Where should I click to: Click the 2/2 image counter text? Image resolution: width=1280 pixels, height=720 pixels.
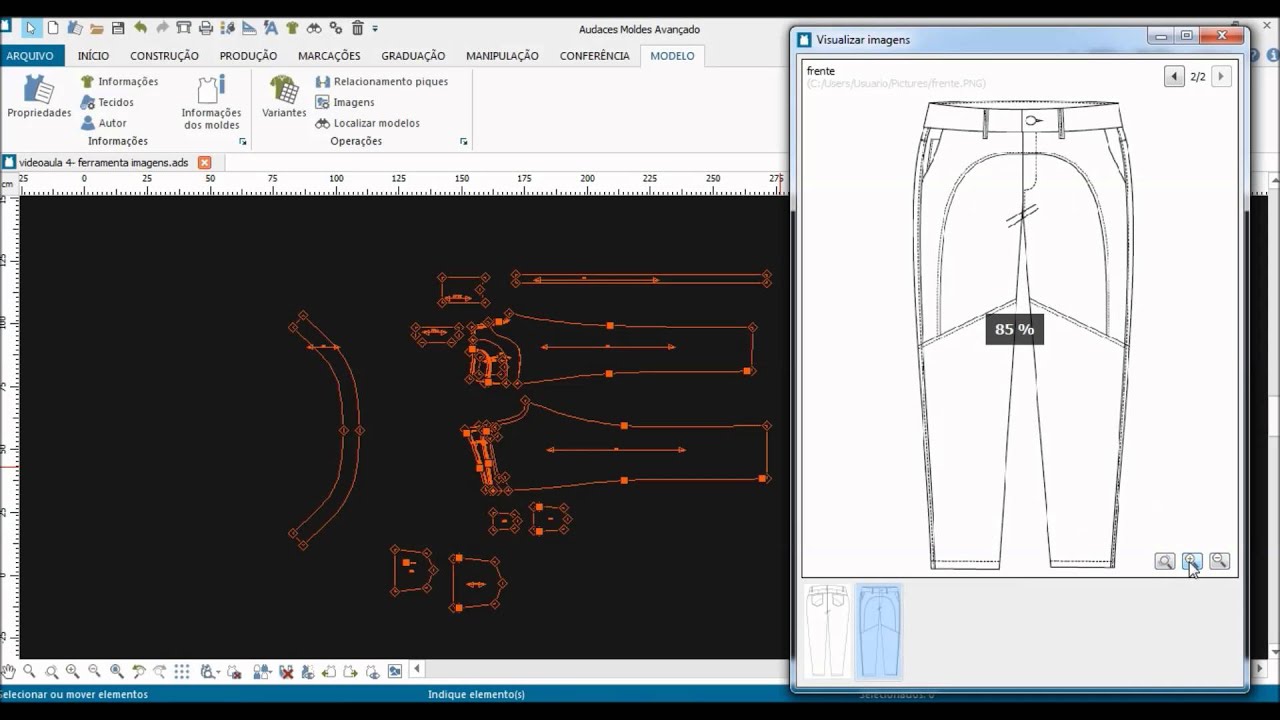(1198, 76)
